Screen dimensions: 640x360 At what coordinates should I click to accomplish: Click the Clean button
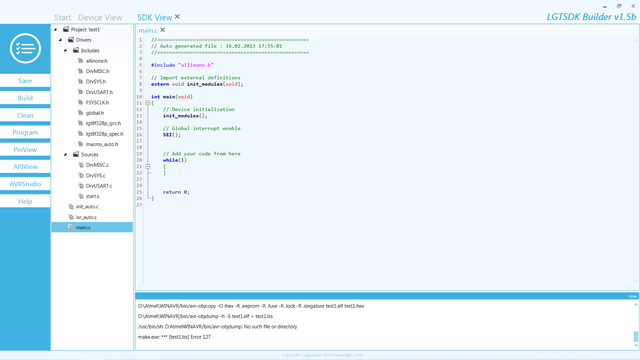(x=25, y=115)
